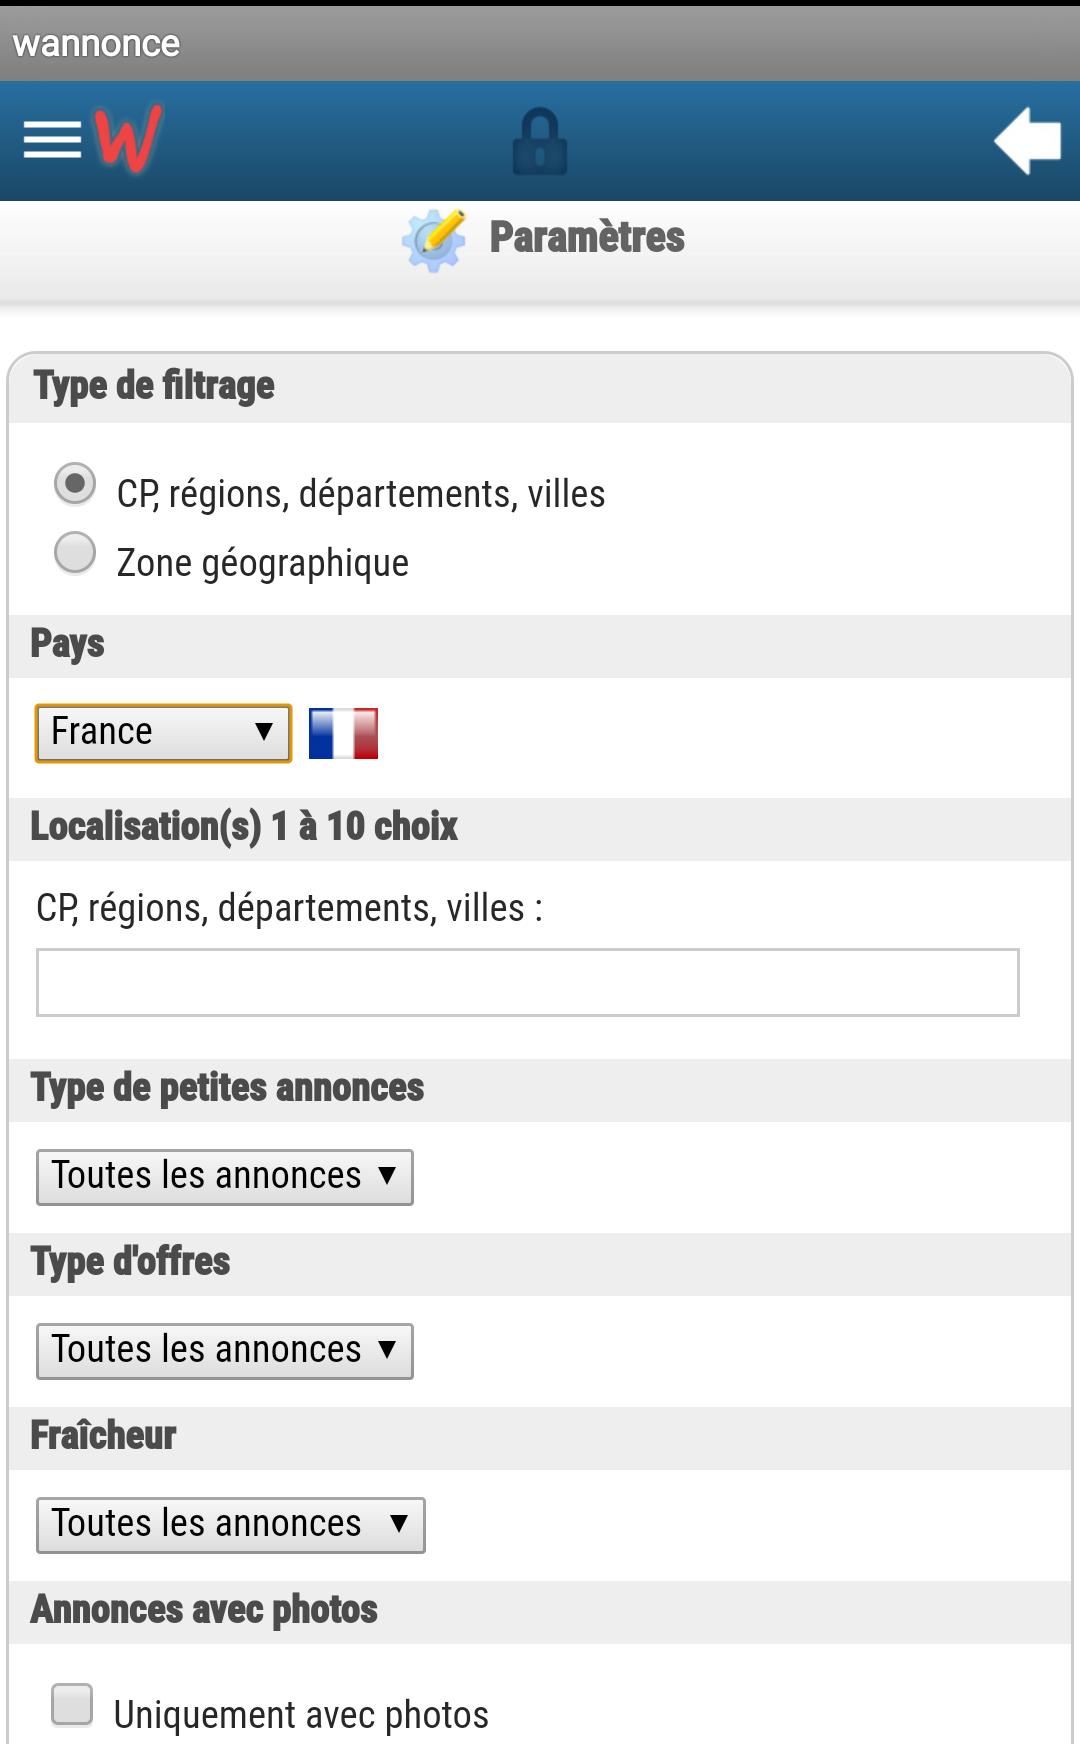Focus the localisation text input field
Image resolution: width=1080 pixels, height=1744 pixels.
528,982
